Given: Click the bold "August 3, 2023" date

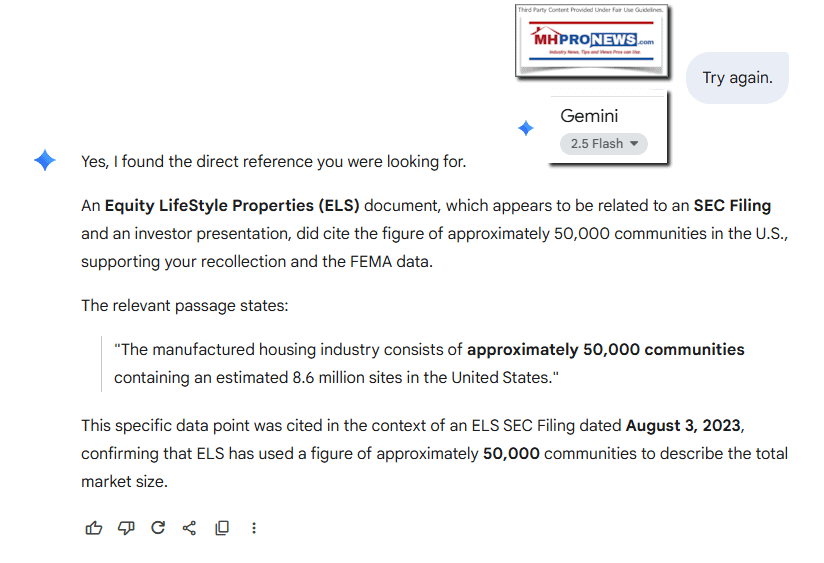Looking at the screenshot, I should point(683,426).
